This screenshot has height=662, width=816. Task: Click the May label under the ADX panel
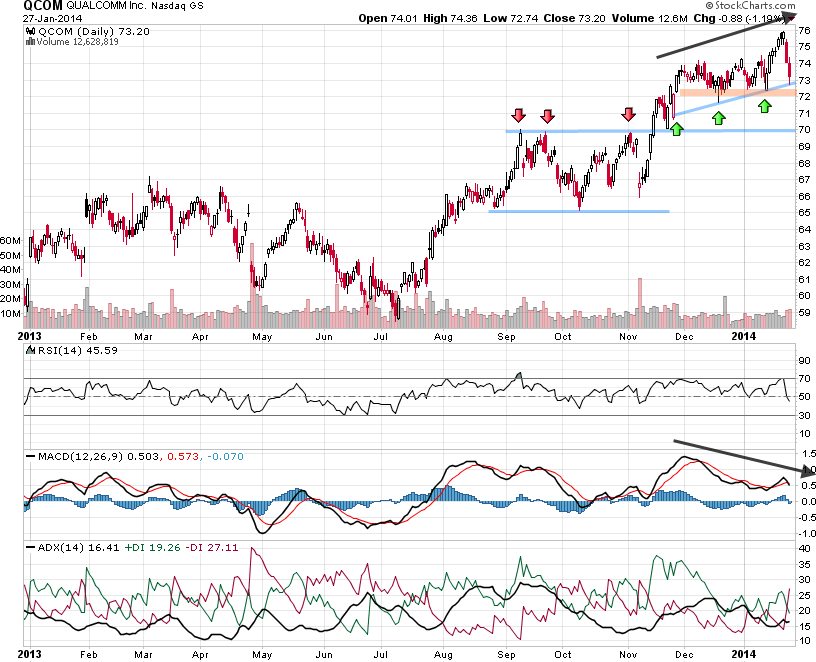(x=262, y=655)
